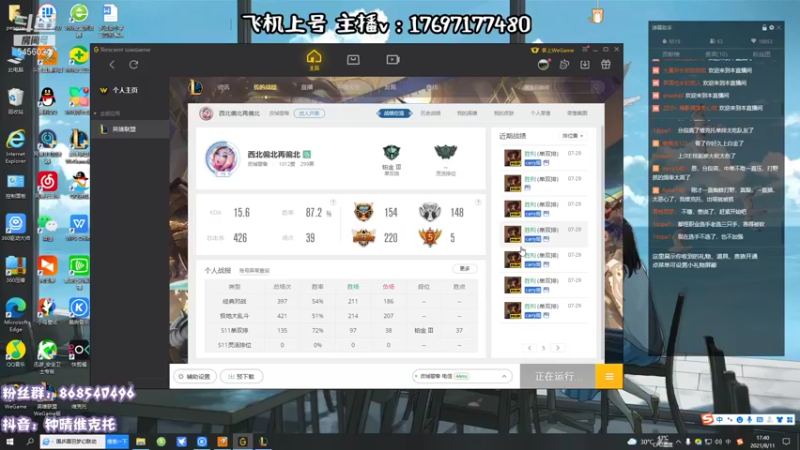Click the badge icon next to 220
This screenshot has width=800, height=450.
coord(363,237)
